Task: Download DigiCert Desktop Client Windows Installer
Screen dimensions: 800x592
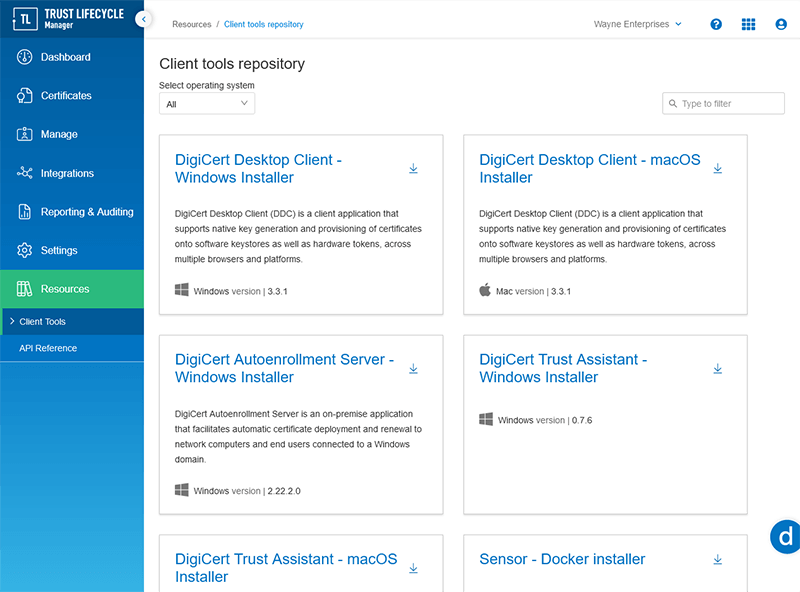Action: 413,168
